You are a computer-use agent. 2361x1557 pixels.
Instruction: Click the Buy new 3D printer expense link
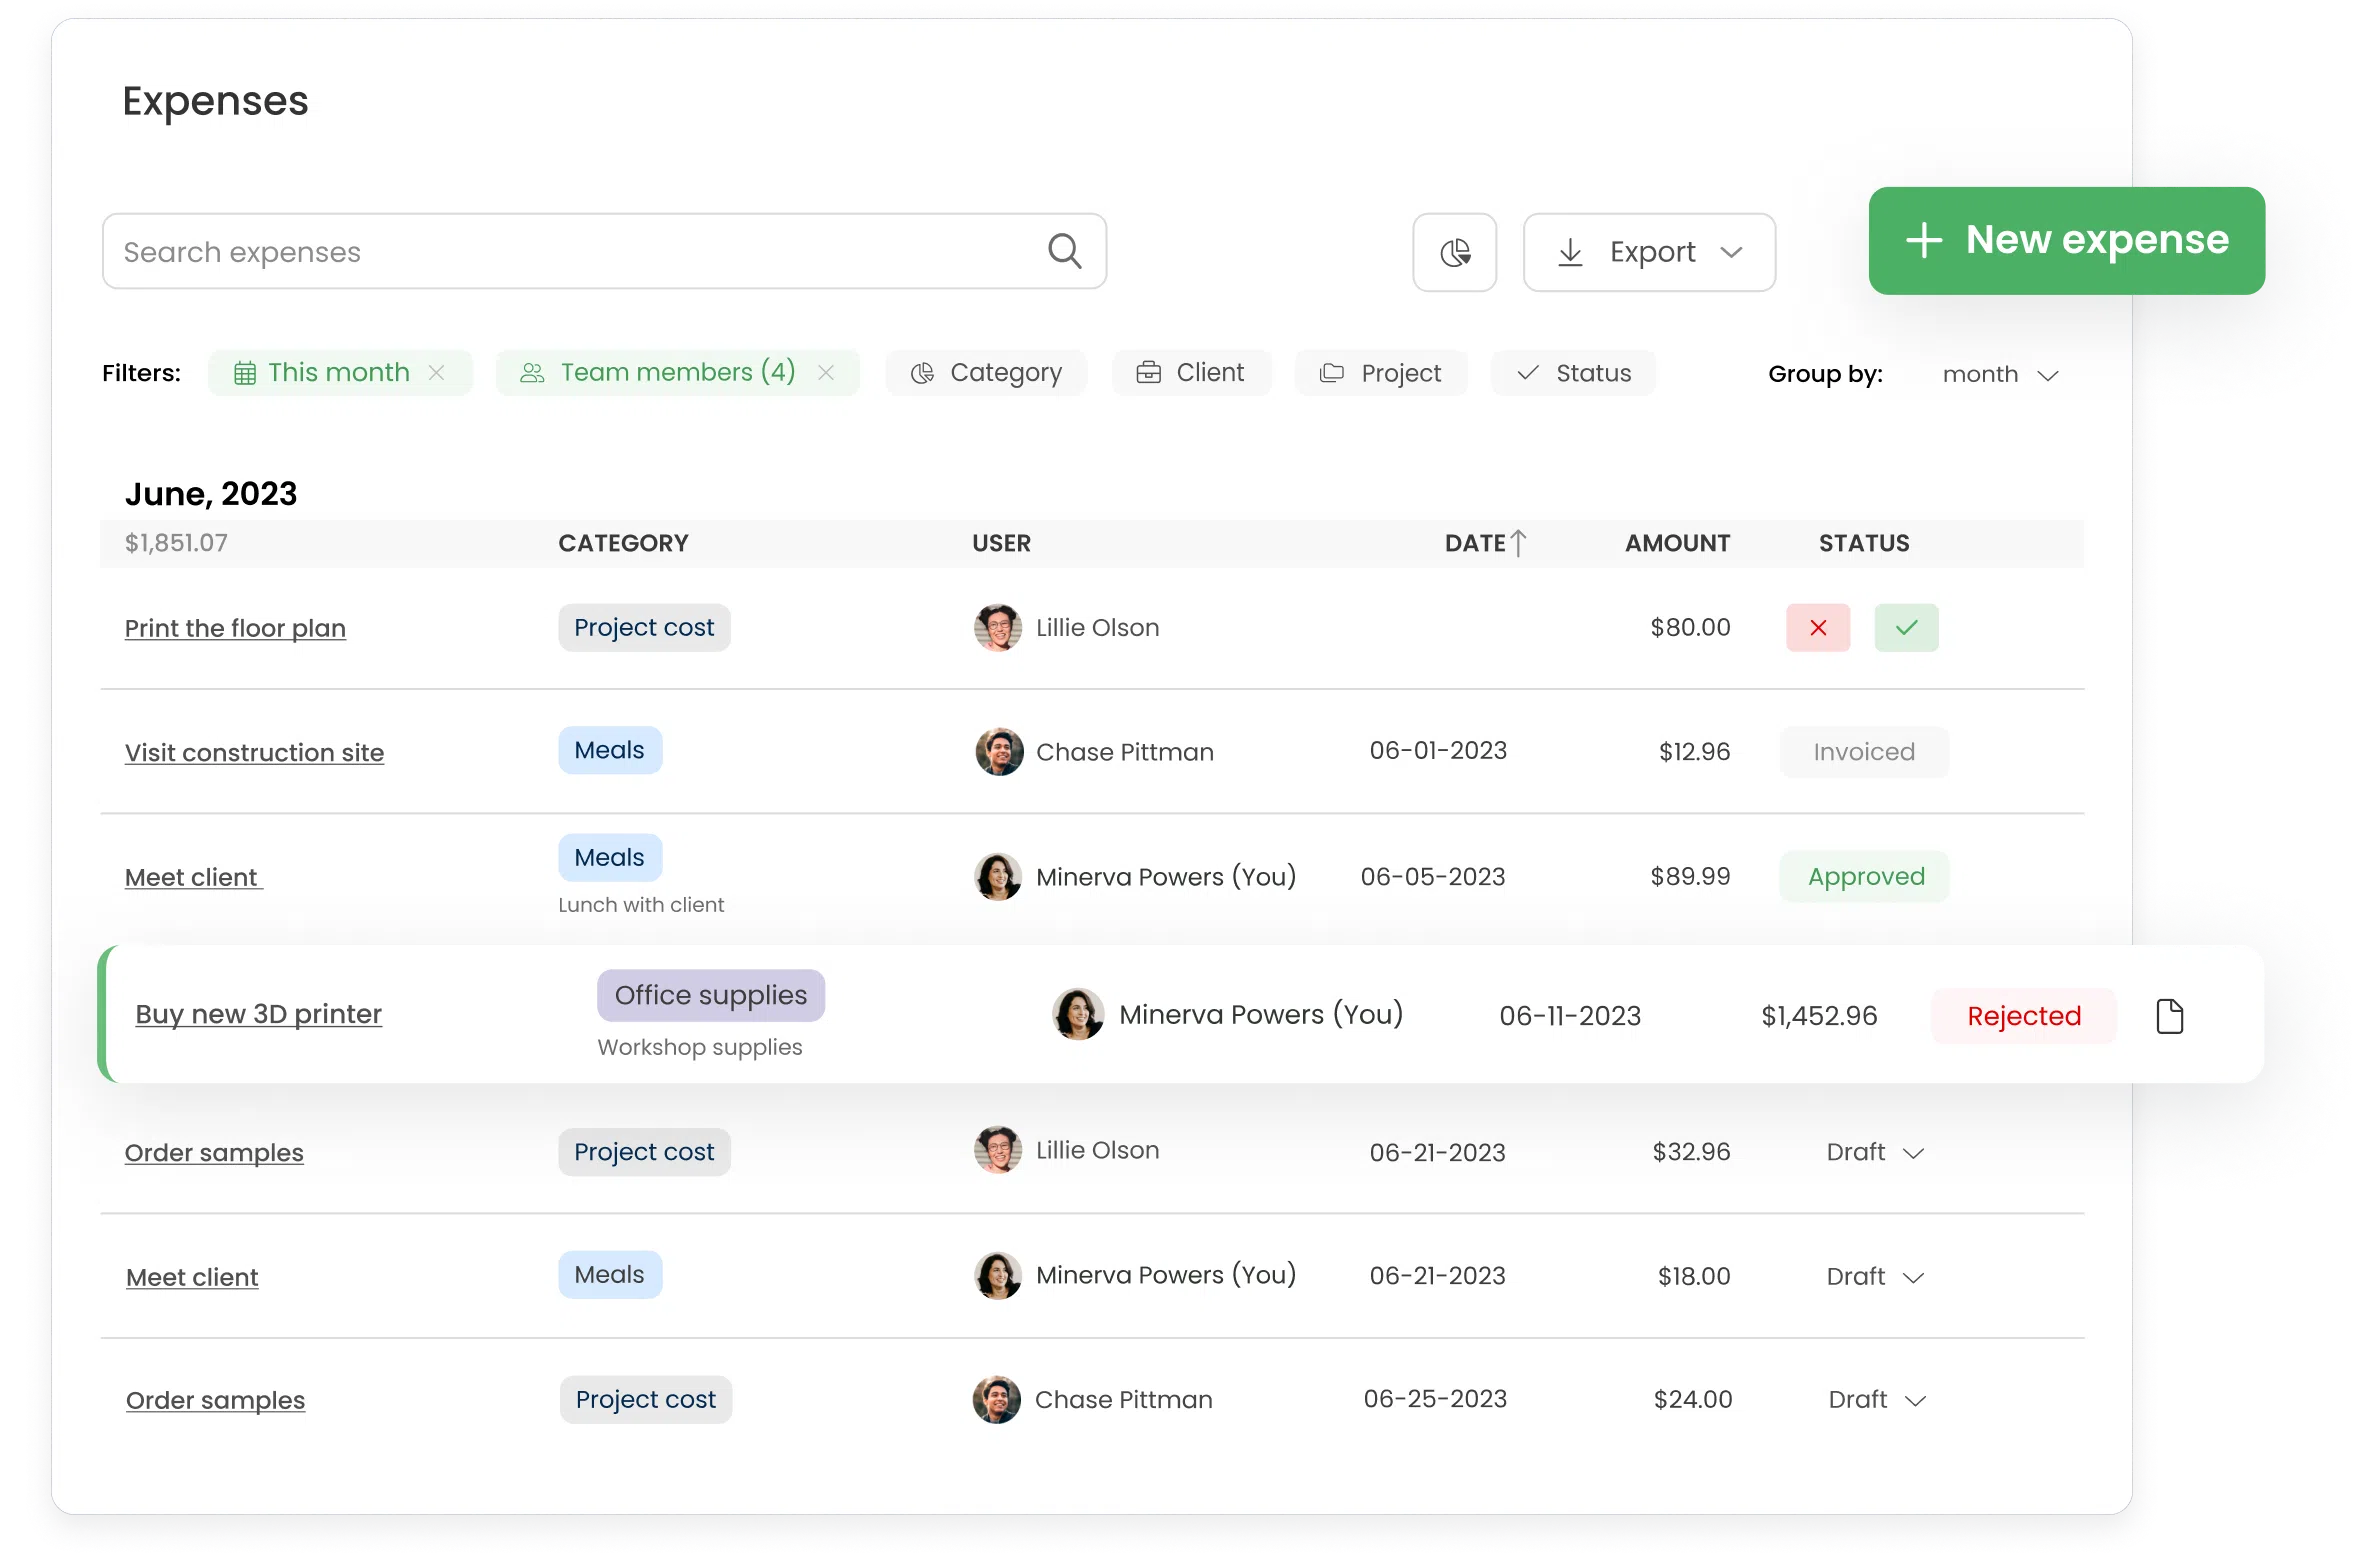pos(257,1013)
